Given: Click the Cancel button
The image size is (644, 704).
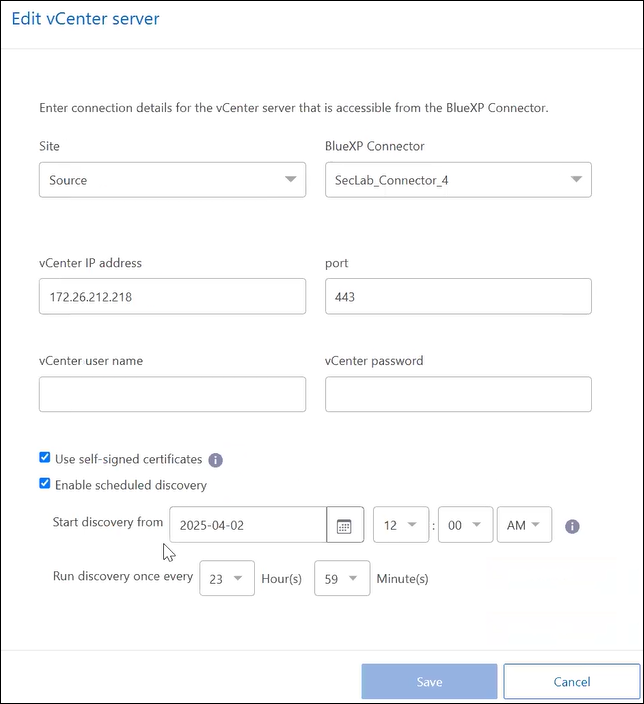Looking at the screenshot, I should [571, 682].
